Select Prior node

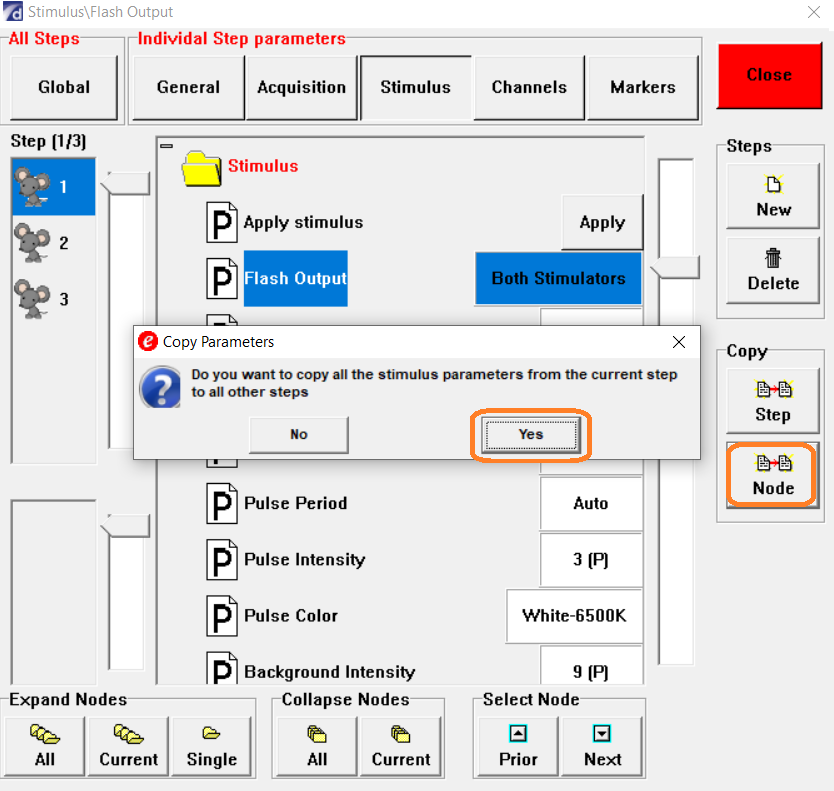(x=518, y=746)
